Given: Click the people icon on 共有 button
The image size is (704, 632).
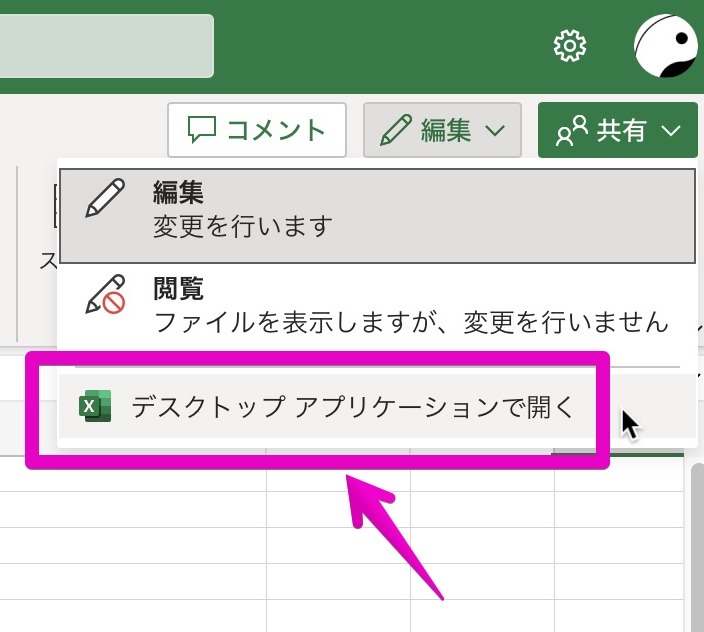Looking at the screenshot, I should tap(572, 131).
